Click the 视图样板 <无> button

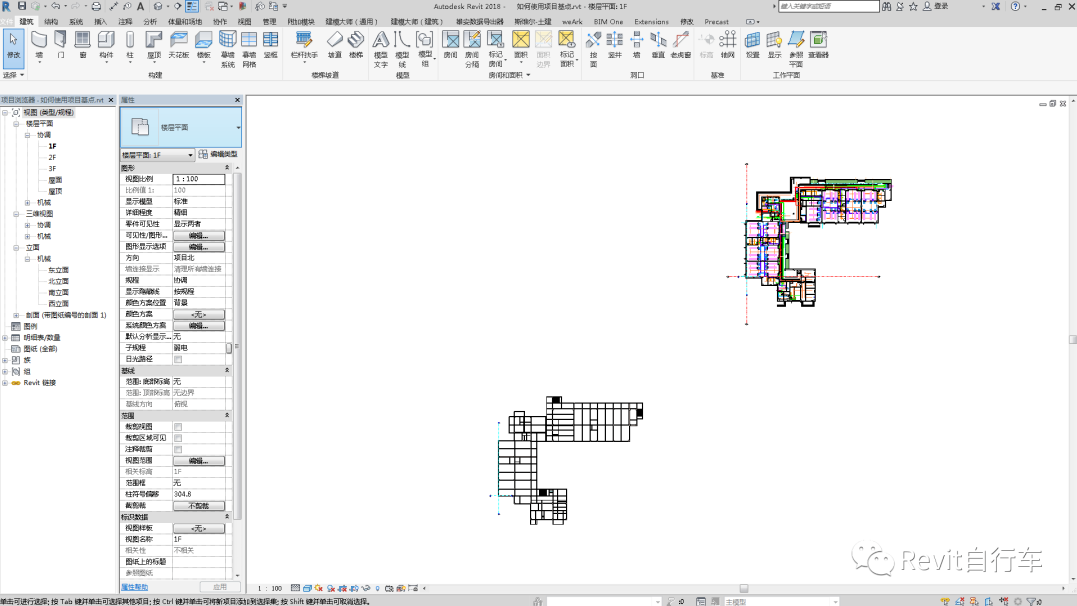click(199, 528)
